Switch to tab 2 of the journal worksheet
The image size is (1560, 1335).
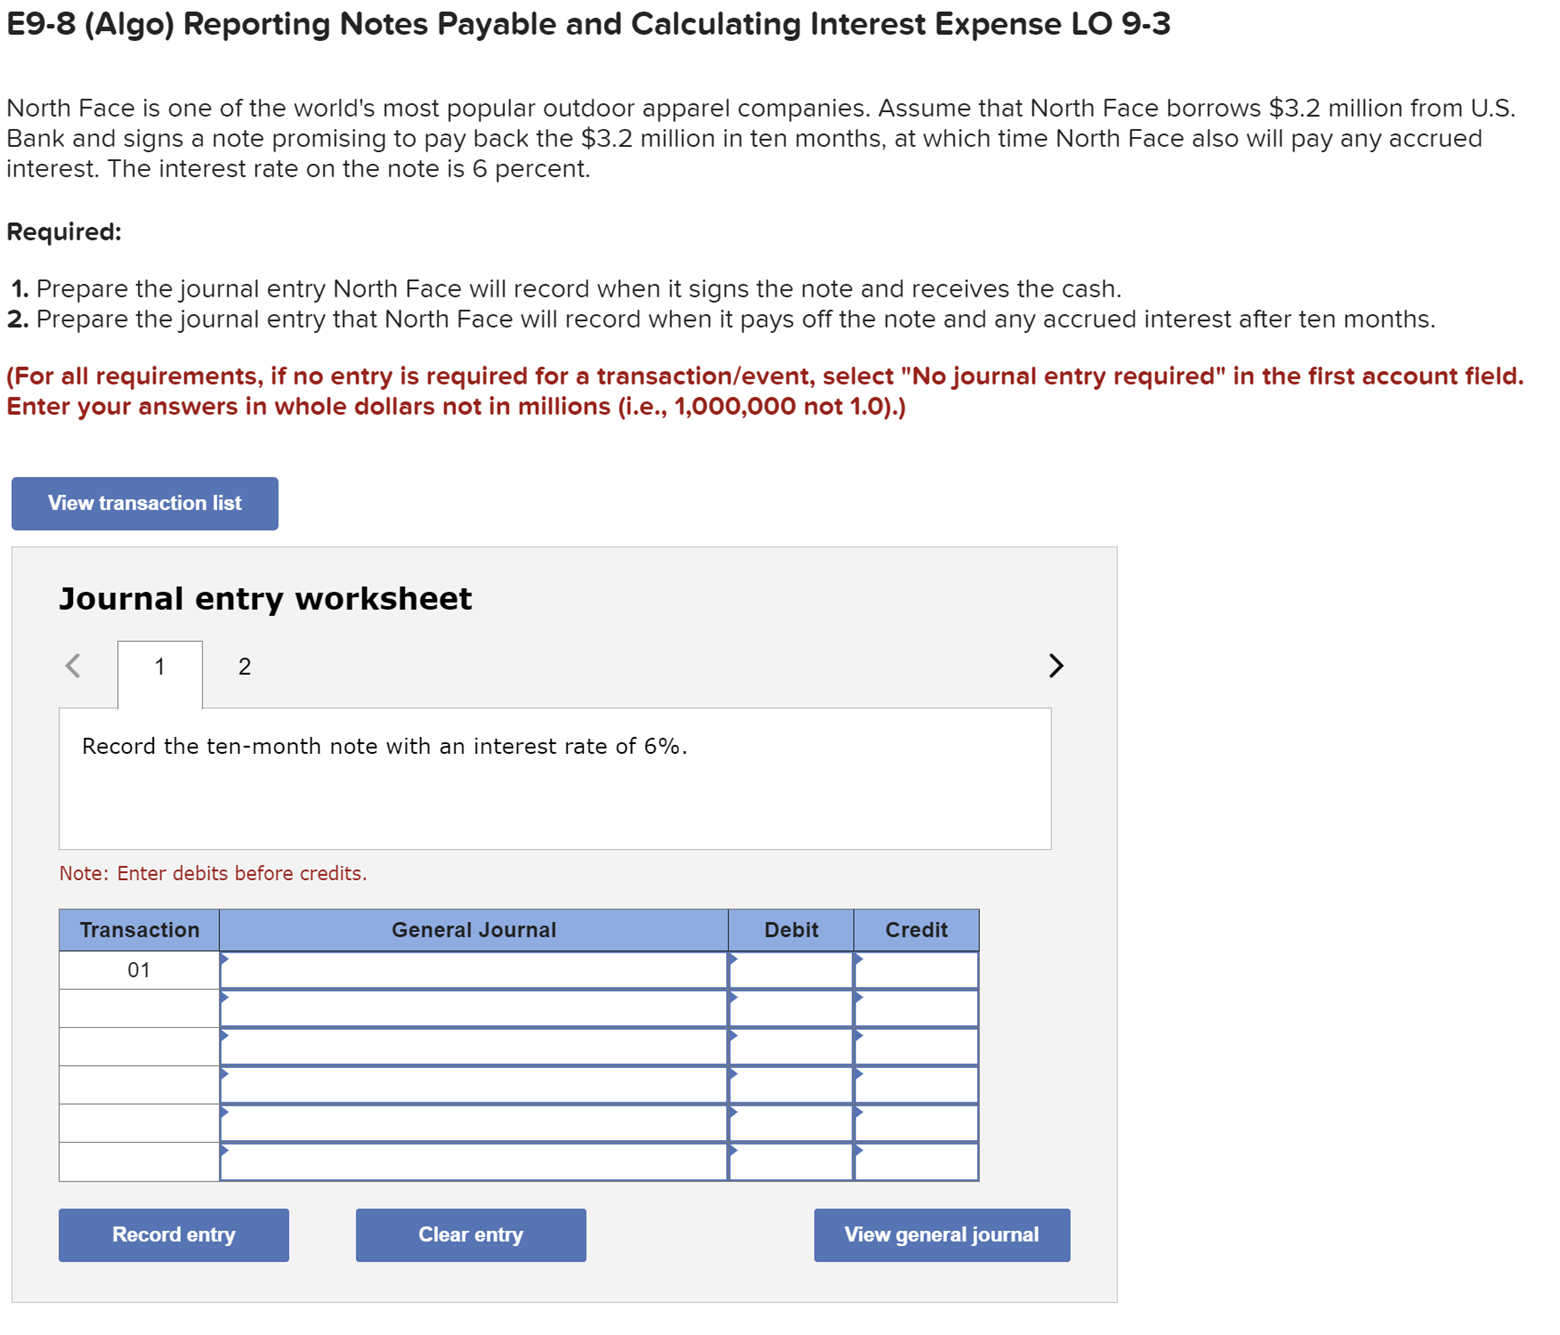[243, 666]
